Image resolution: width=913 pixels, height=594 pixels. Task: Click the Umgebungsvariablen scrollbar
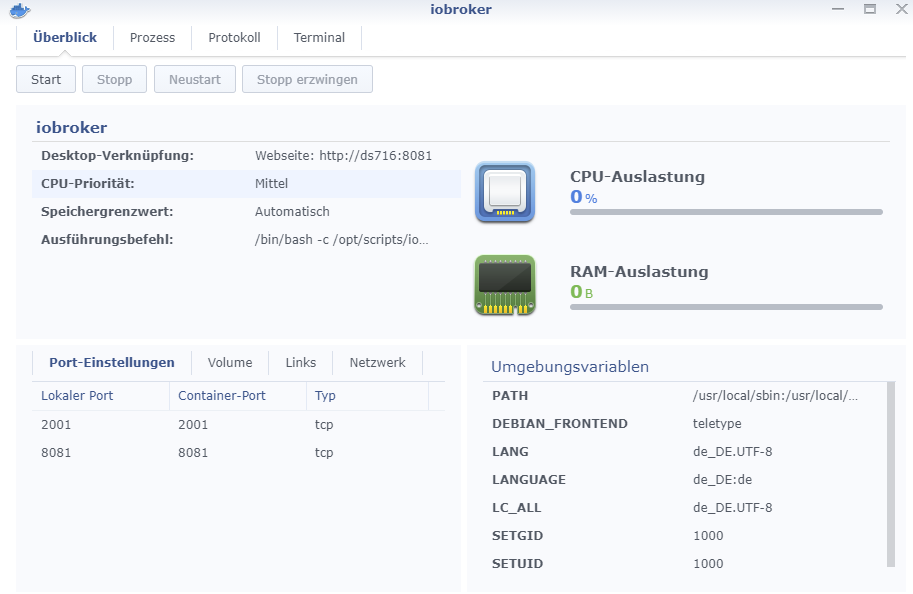click(x=891, y=474)
